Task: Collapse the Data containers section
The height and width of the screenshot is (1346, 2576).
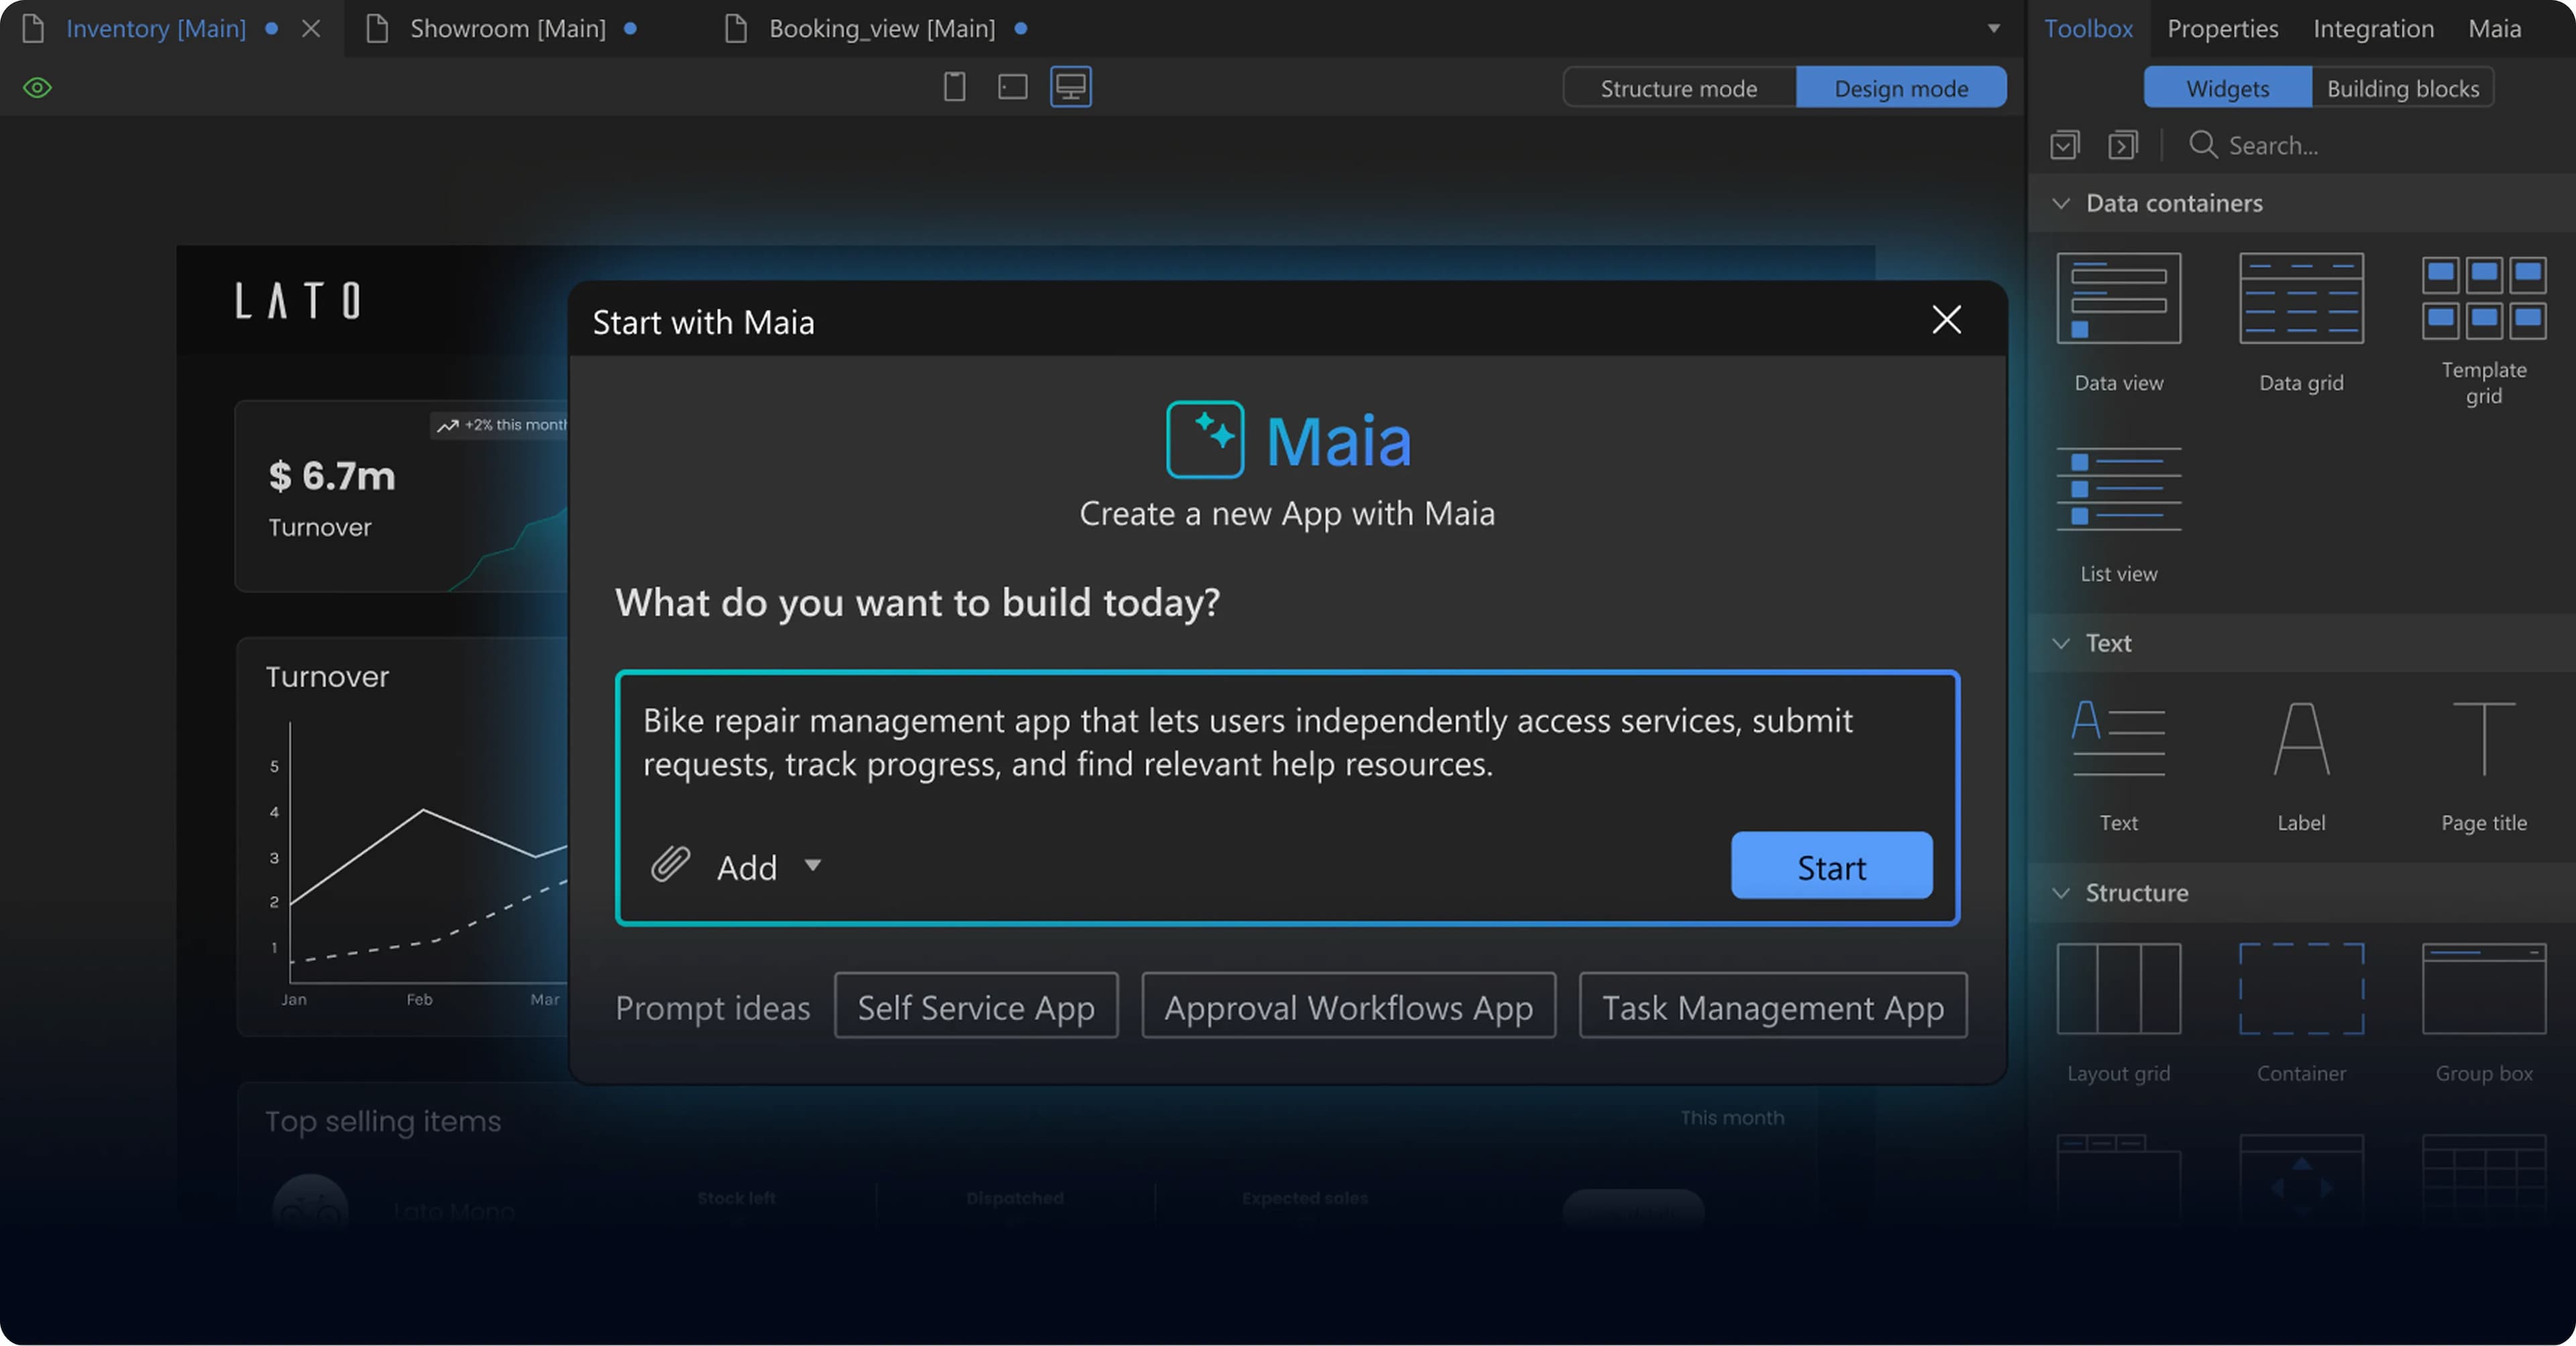Action: tap(2061, 203)
